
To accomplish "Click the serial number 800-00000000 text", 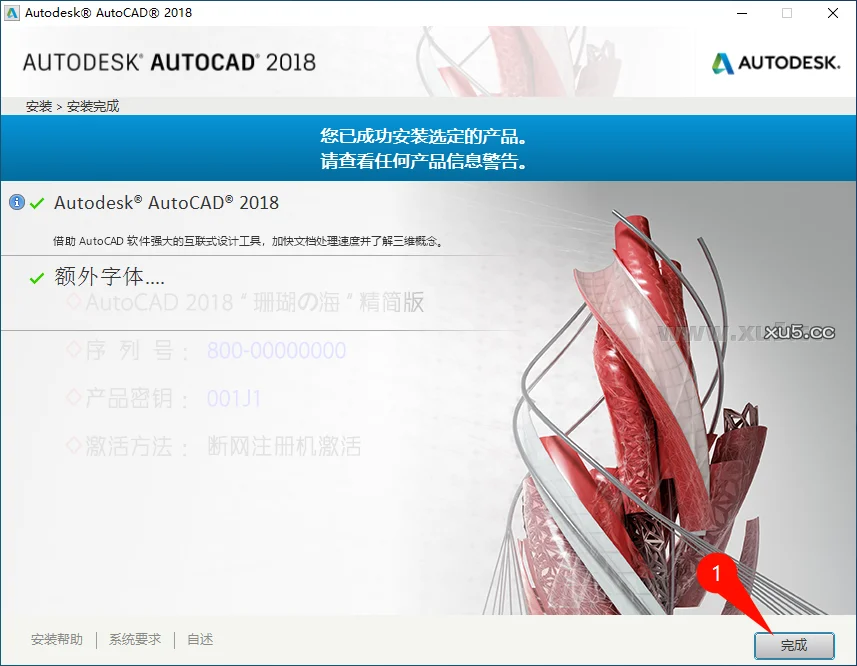I will tap(276, 351).
